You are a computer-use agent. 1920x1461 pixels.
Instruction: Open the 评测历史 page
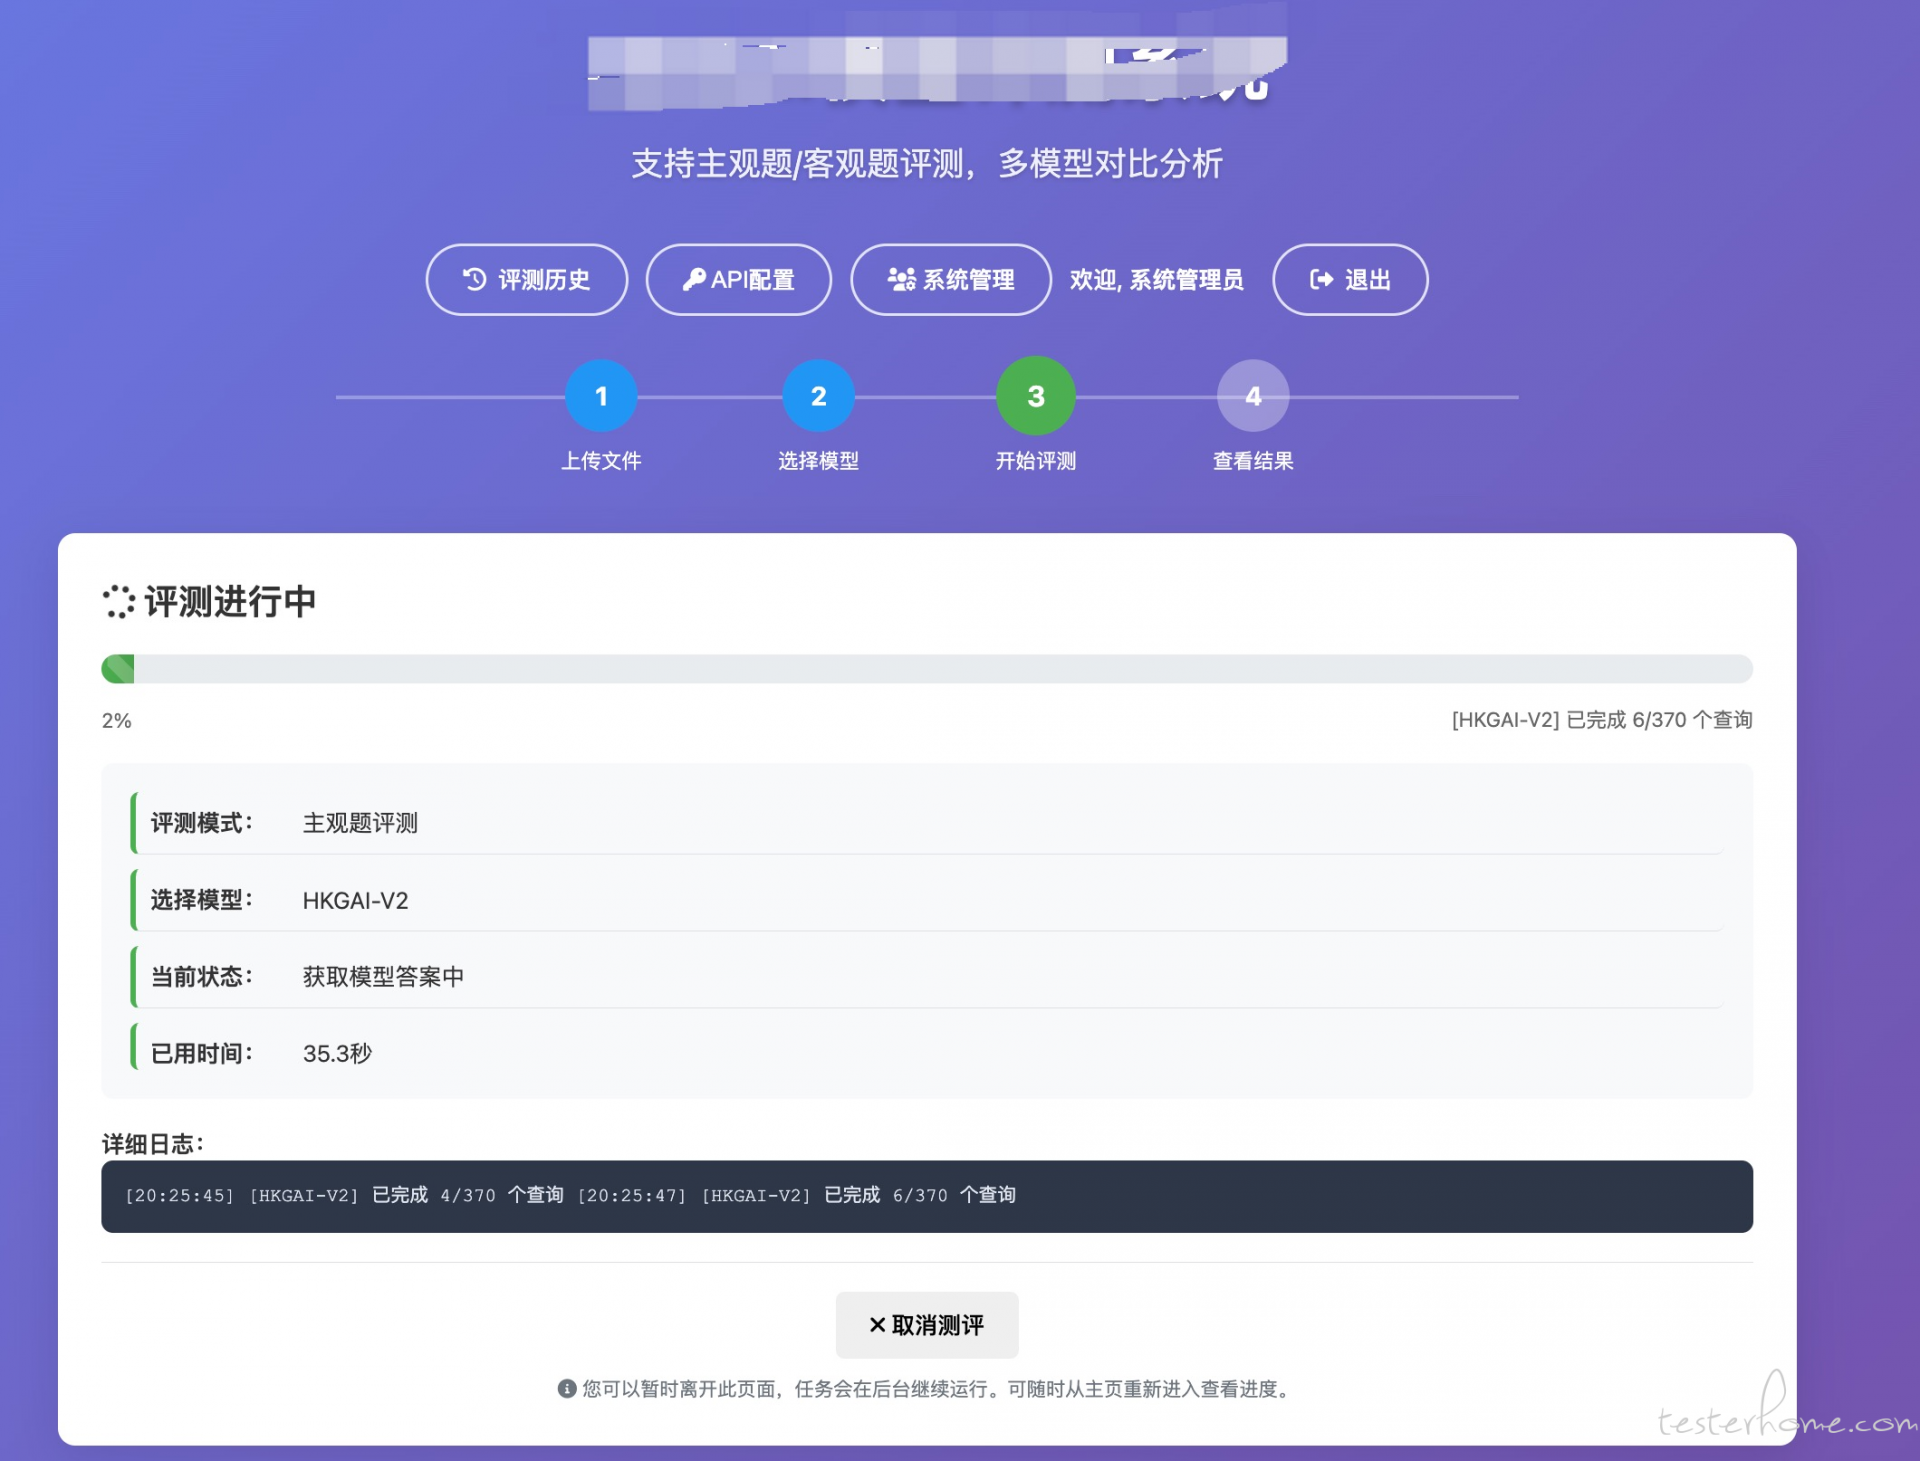(527, 280)
